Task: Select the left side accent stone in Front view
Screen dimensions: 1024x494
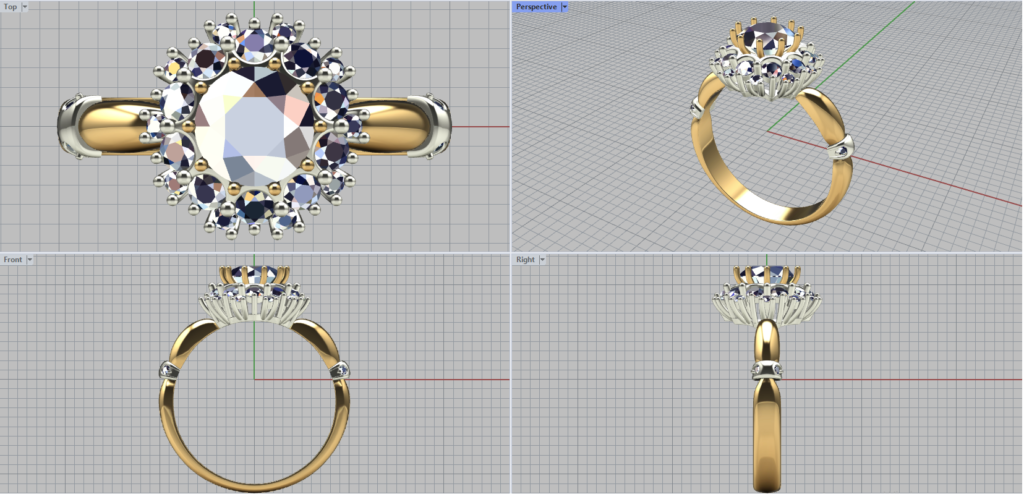Action: [x=167, y=371]
